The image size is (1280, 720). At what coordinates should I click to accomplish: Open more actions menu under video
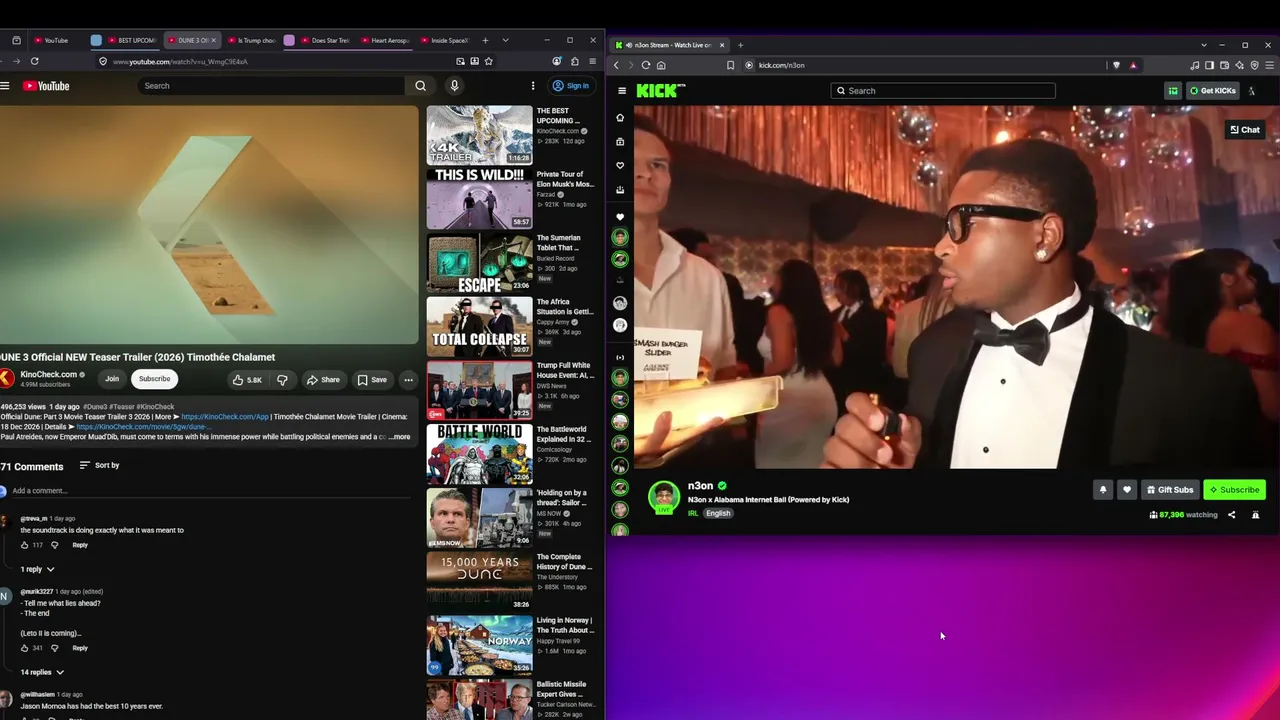[408, 380]
